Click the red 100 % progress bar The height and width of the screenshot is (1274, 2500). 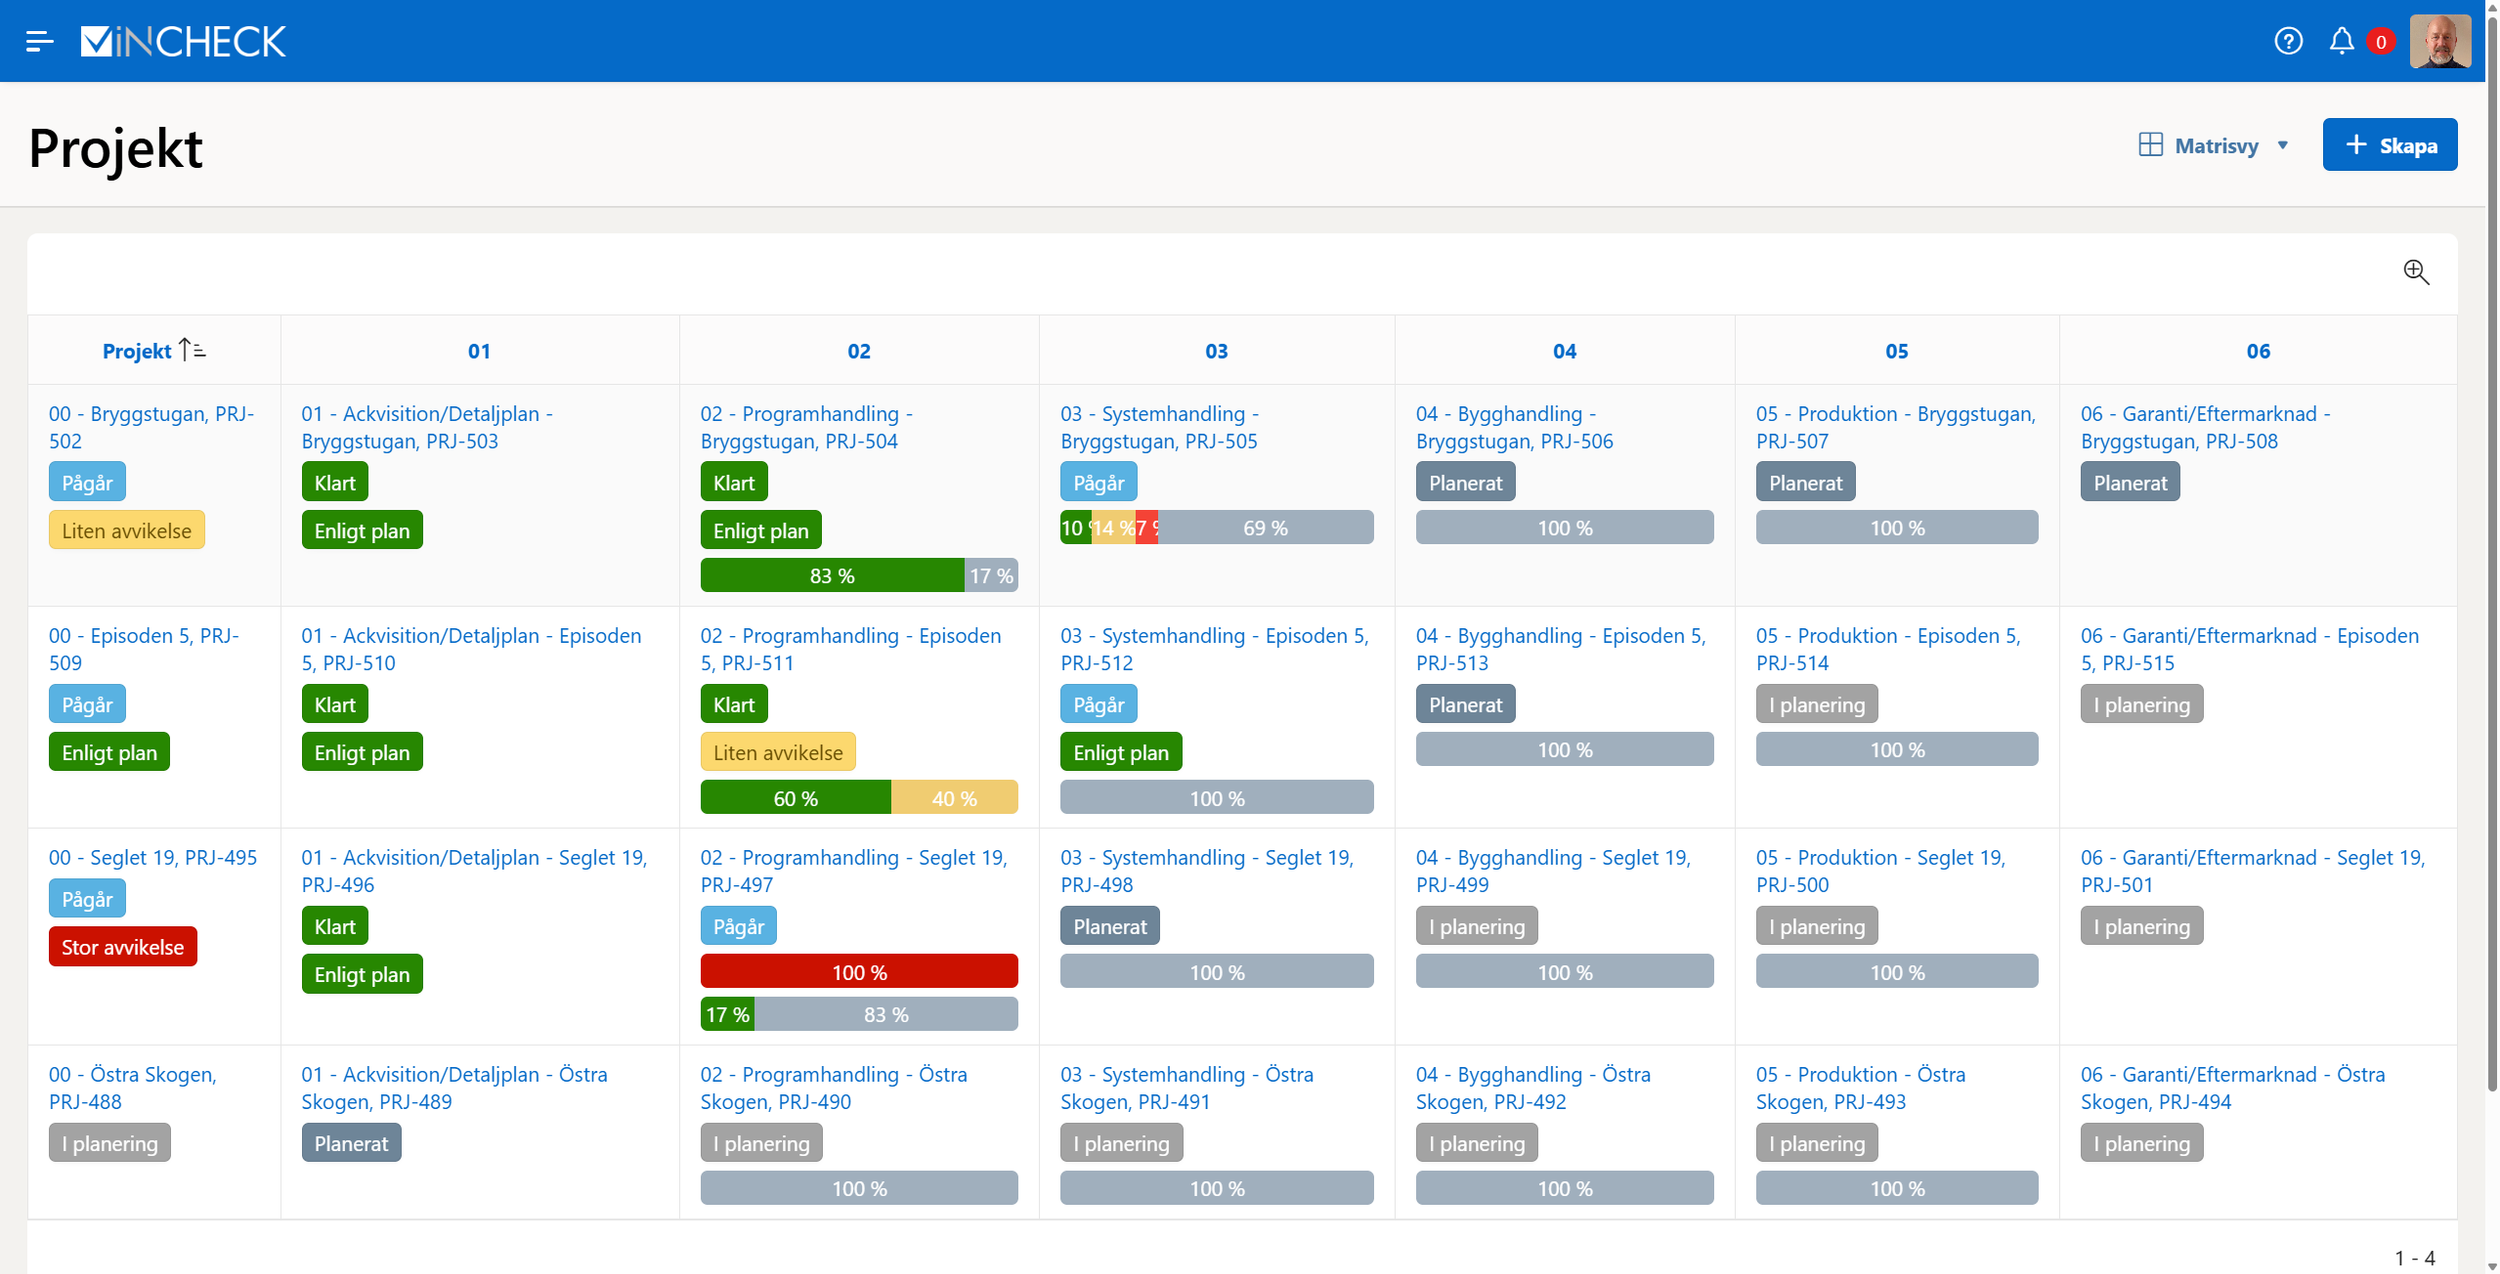click(x=859, y=972)
